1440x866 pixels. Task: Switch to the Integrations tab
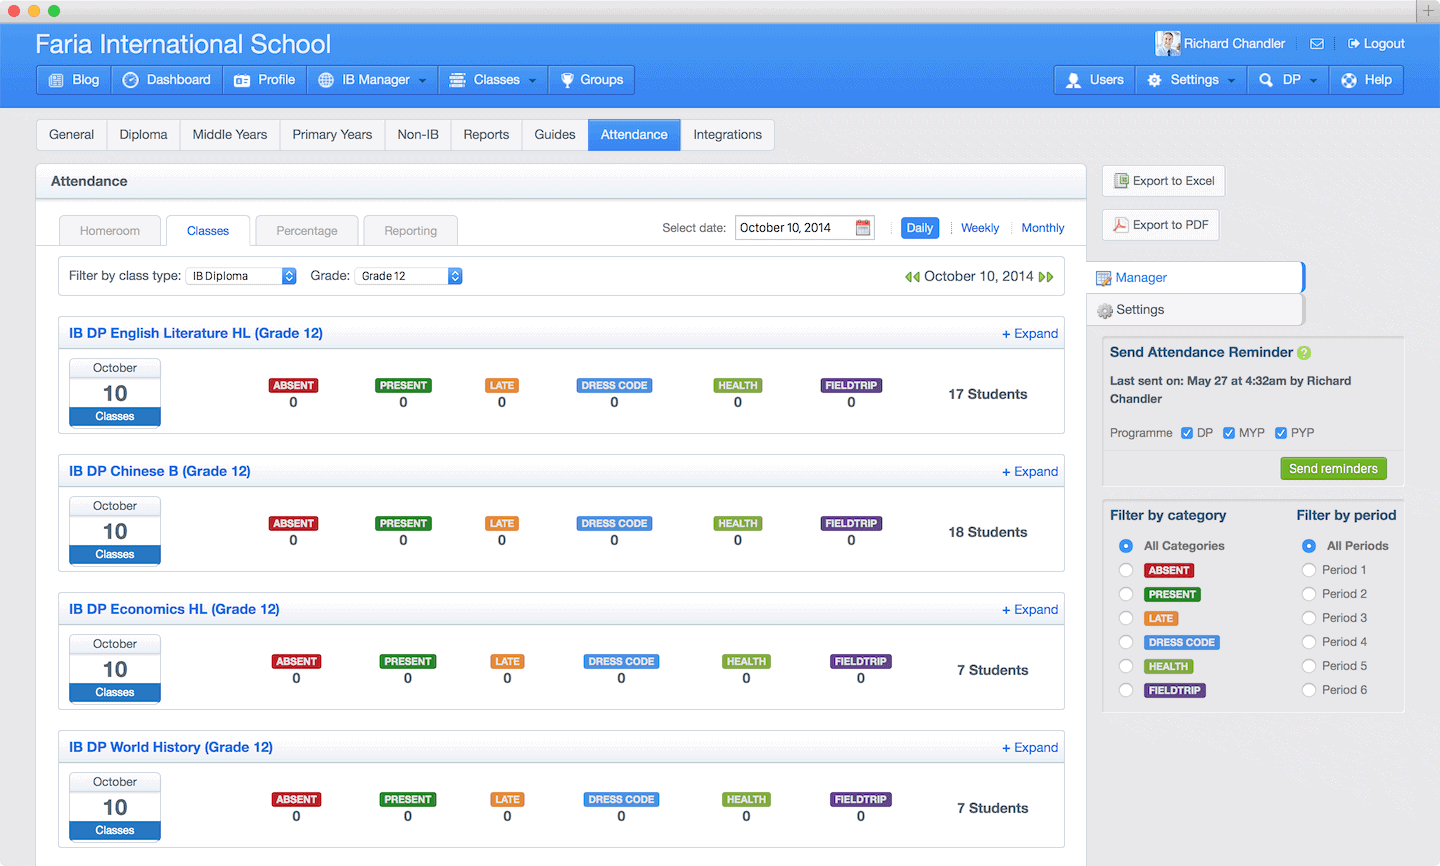(728, 135)
